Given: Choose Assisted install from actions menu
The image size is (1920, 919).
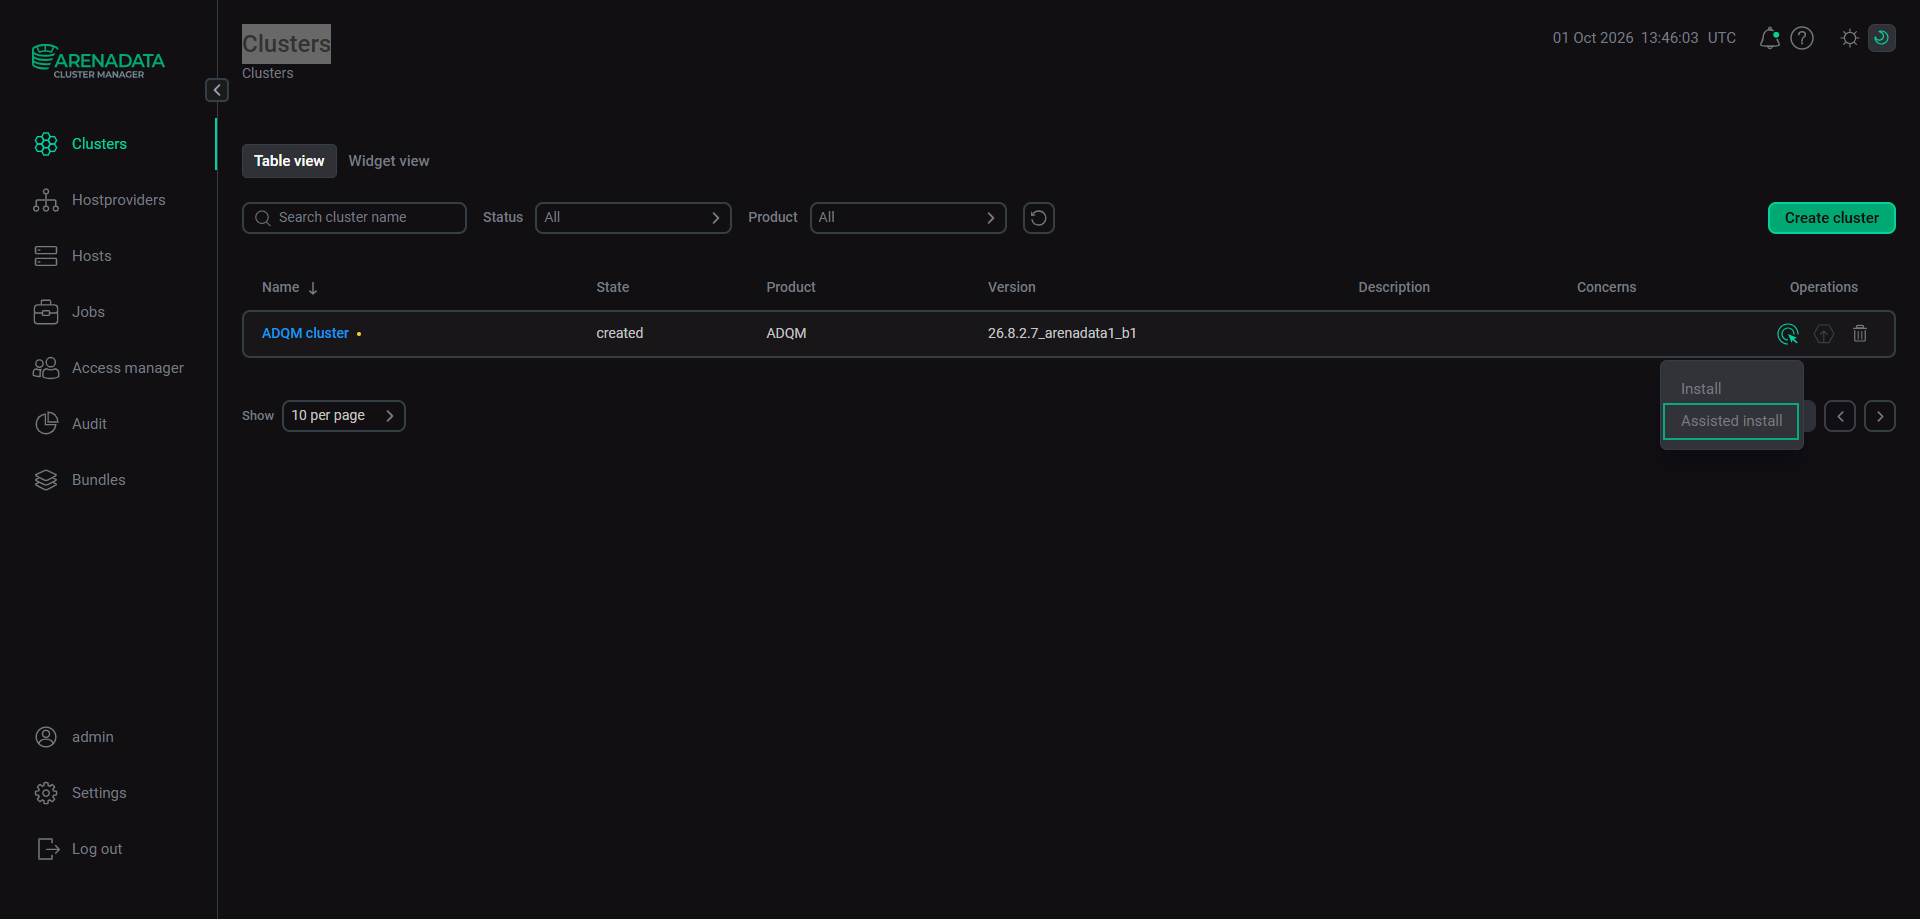Looking at the screenshot, I should tap(1731, 421).
